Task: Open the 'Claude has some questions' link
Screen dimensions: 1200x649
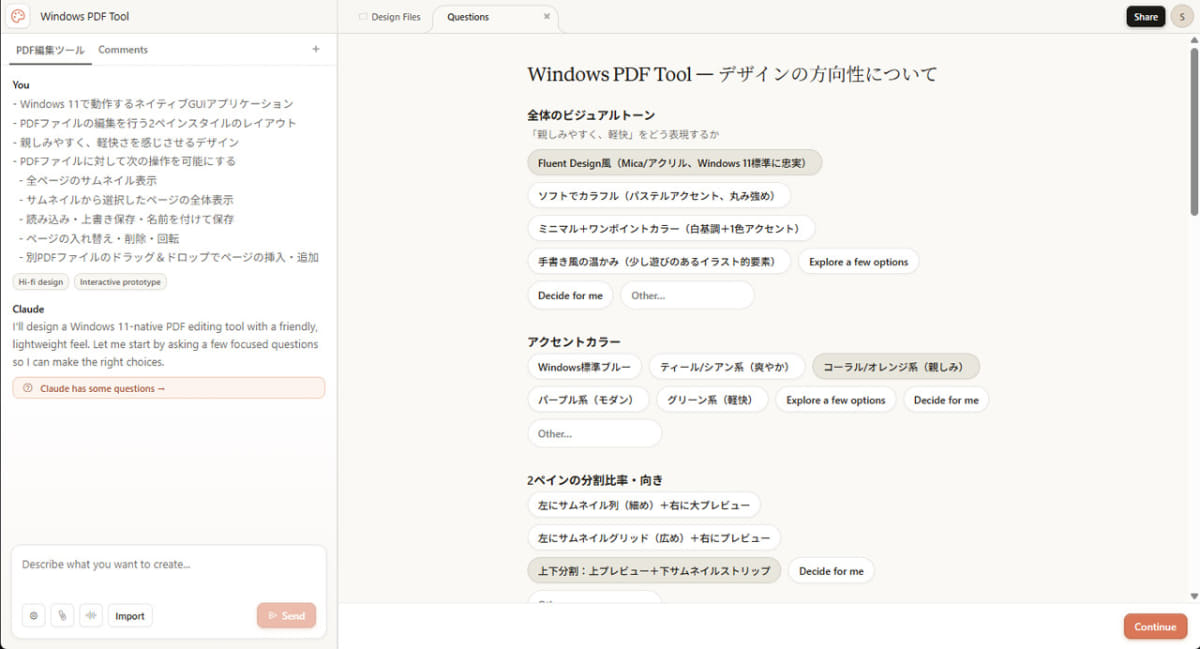Action: point(168,388)
